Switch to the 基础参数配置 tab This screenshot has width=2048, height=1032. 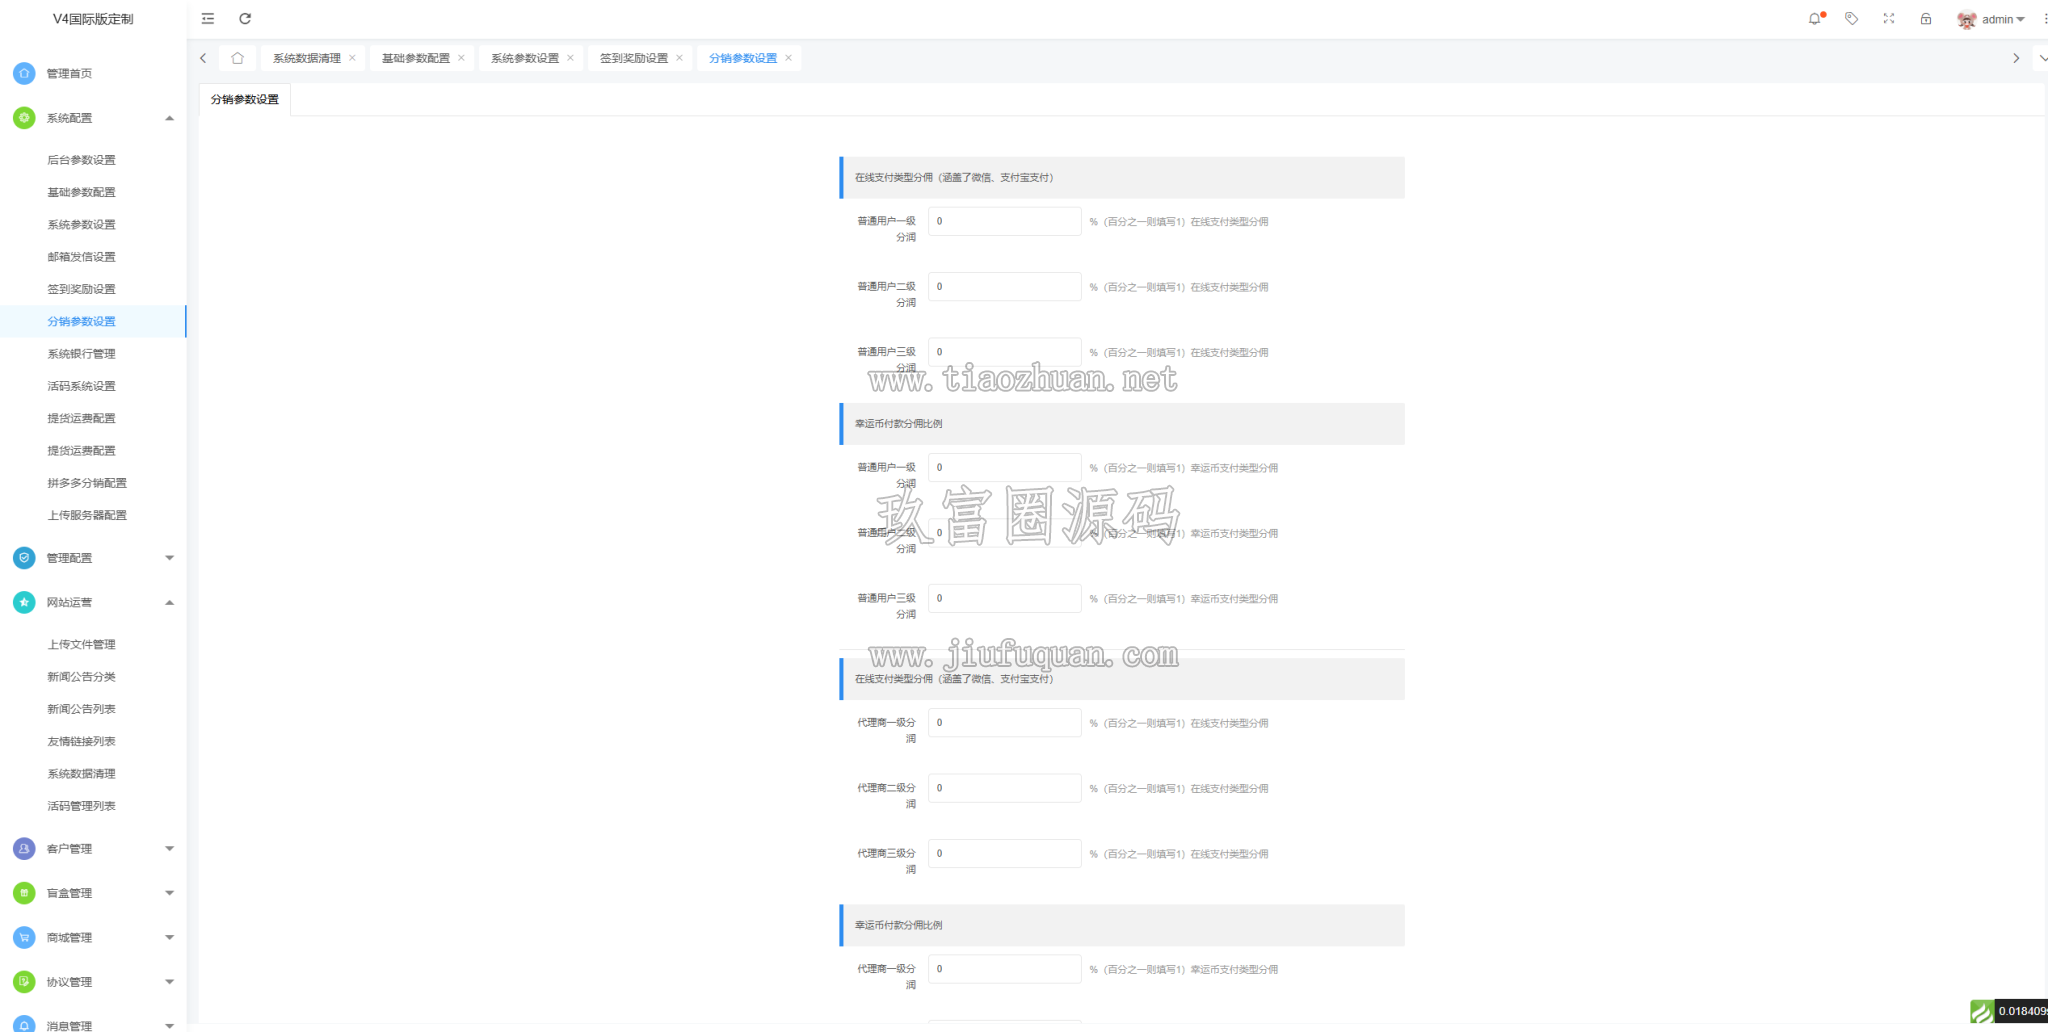[x=416, y=58]
